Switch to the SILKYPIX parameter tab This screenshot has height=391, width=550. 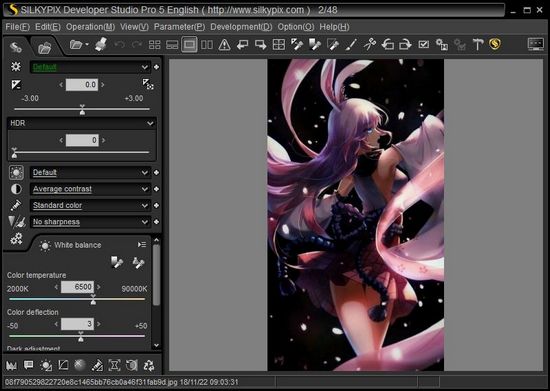[16, 47]
